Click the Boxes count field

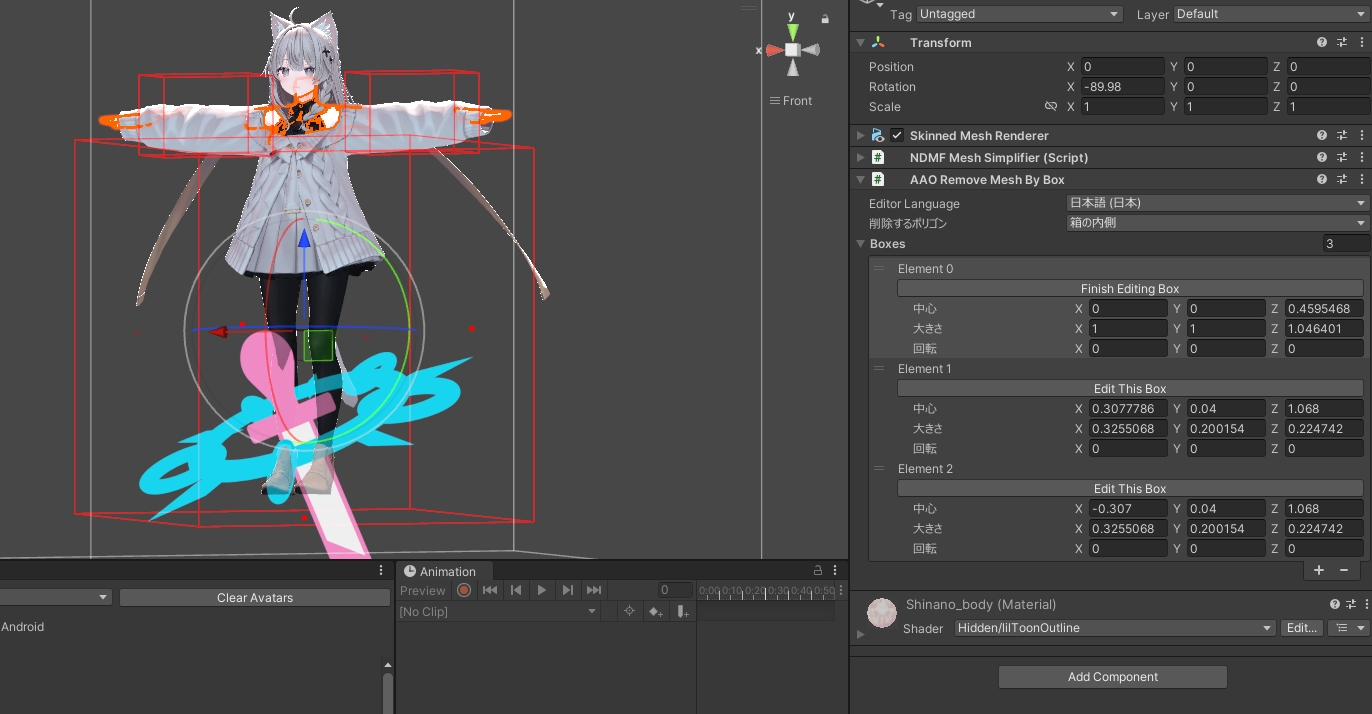pyautogui.click(x=1346, y=243)
